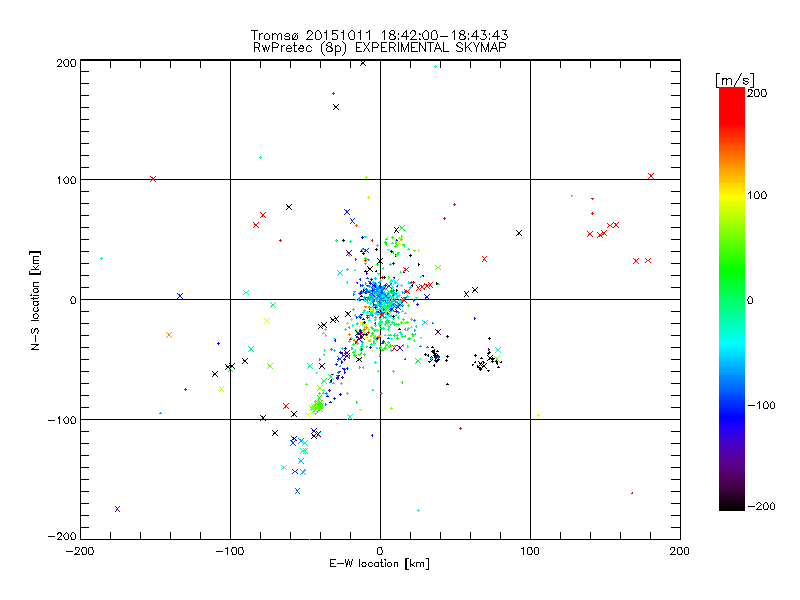Click the "200" tick label on the N-S axis
The width and height of the screenshot is (800, 600).
66,63
